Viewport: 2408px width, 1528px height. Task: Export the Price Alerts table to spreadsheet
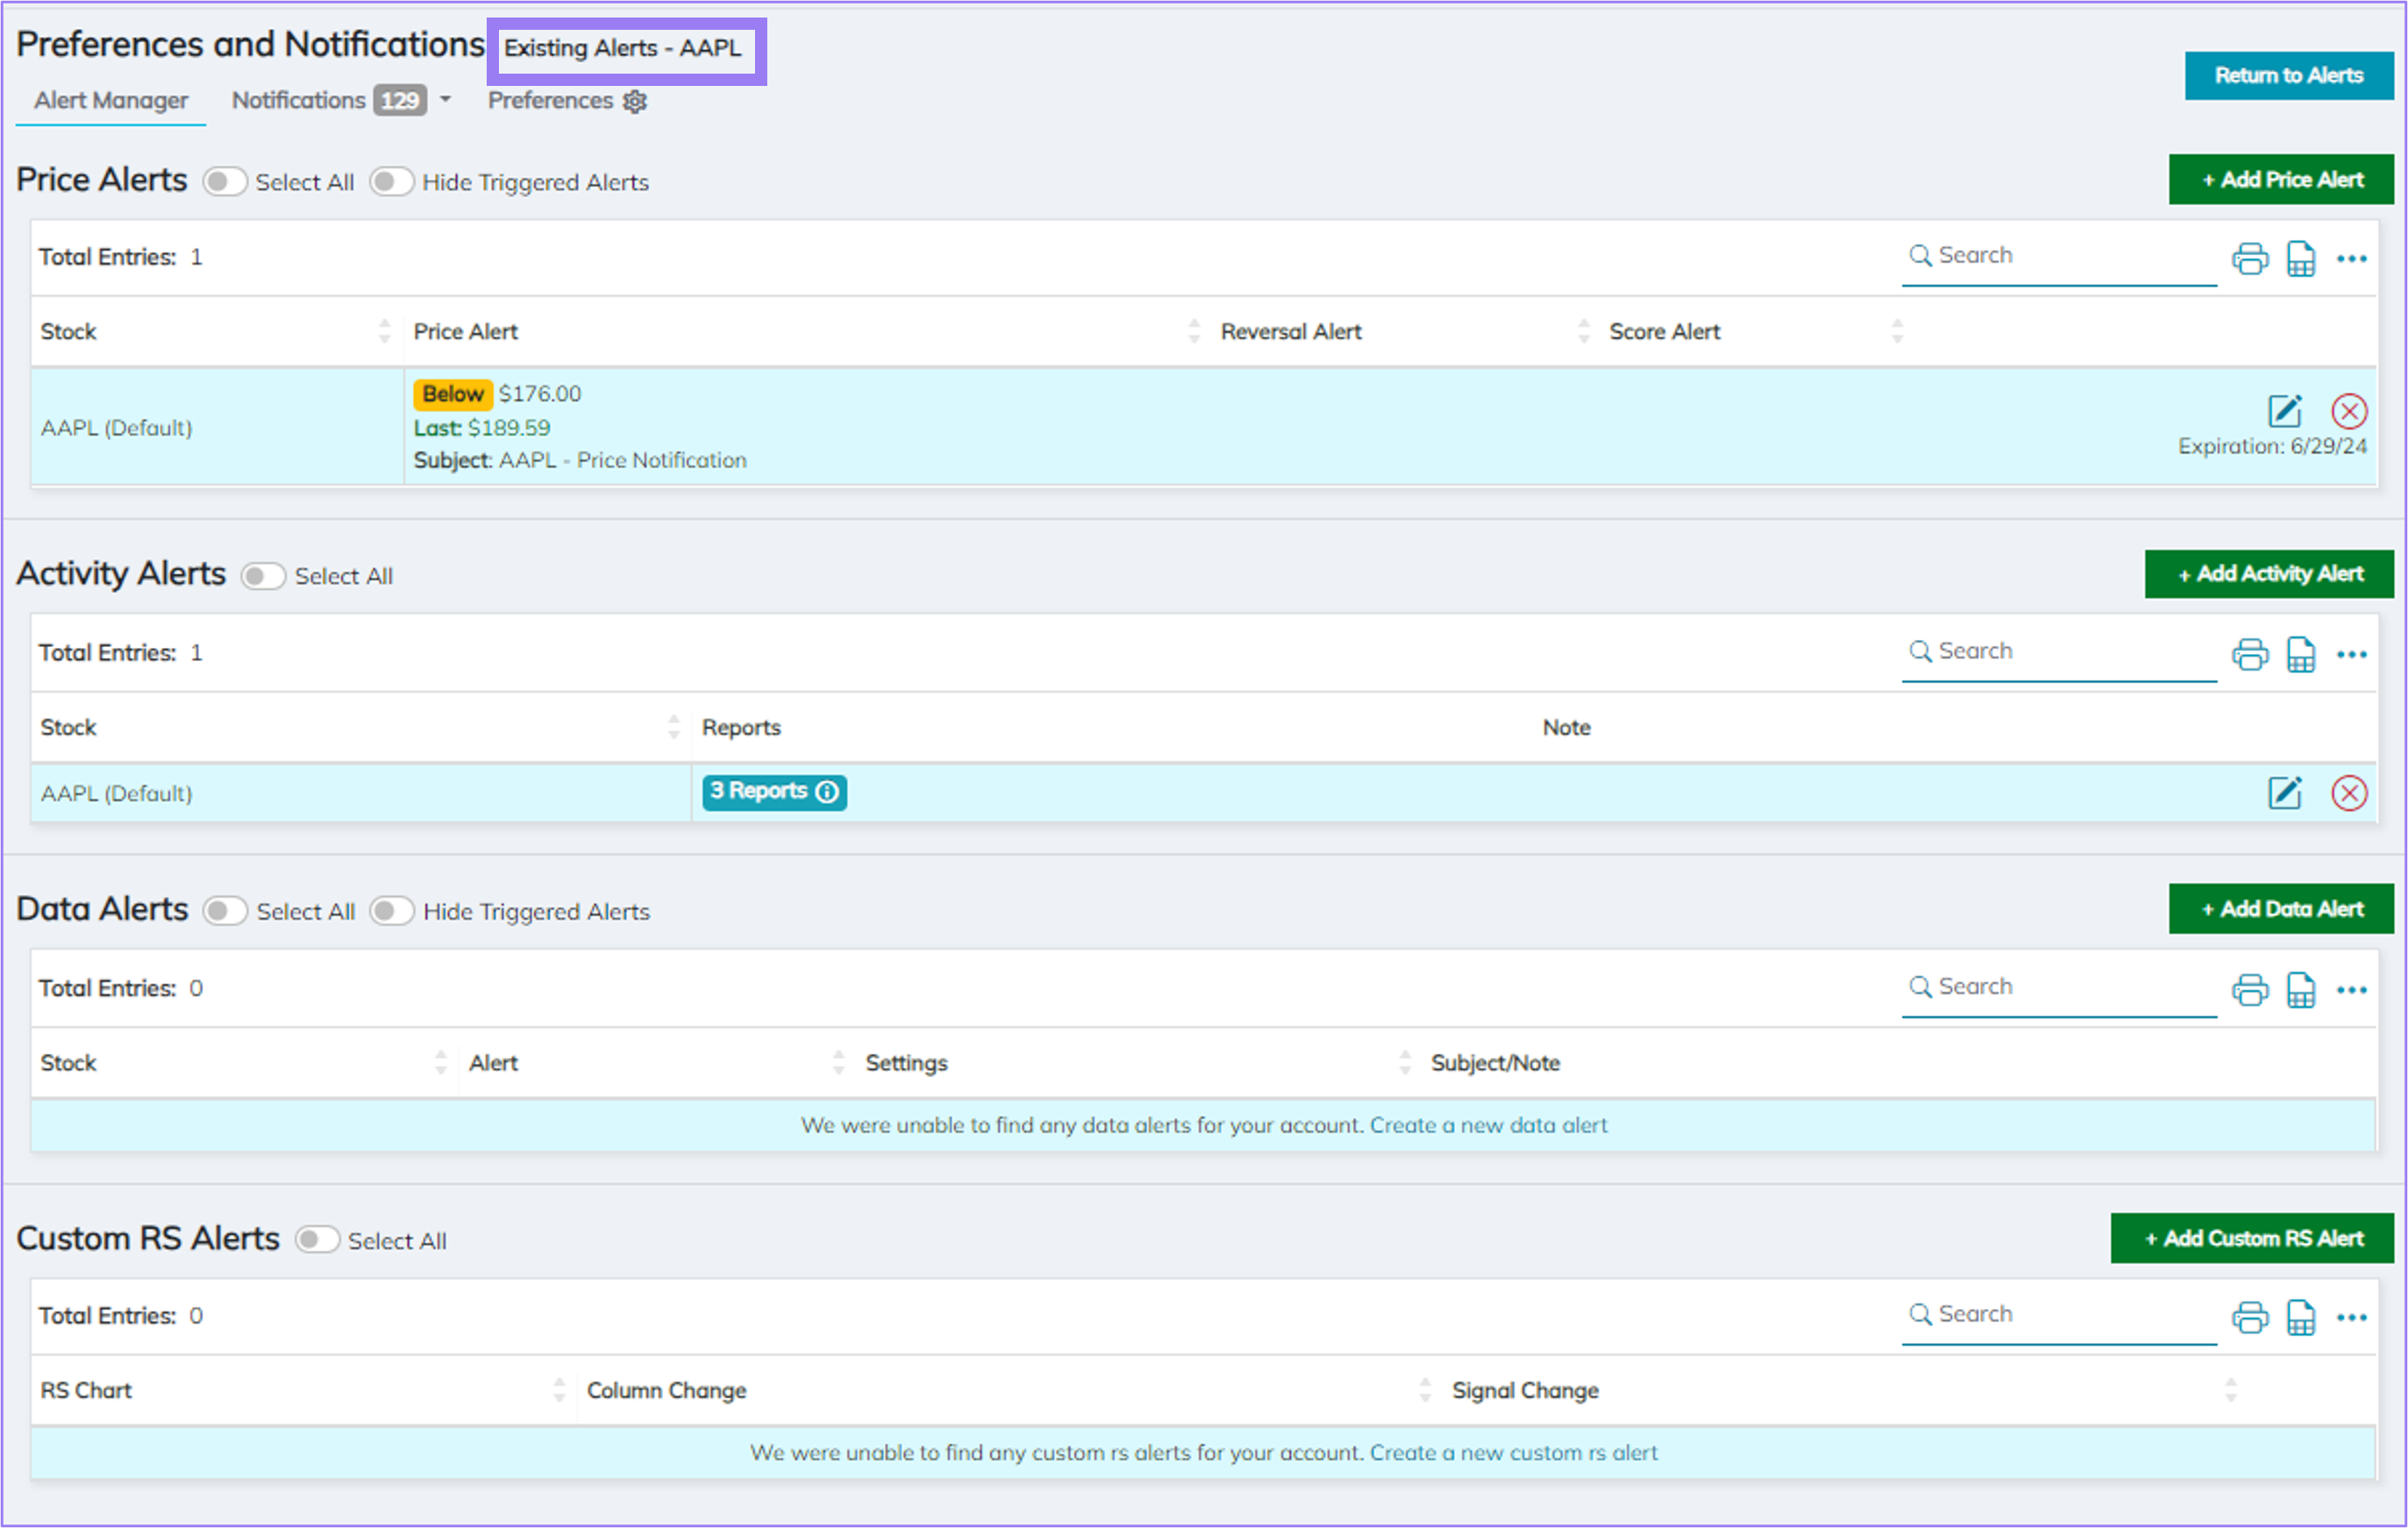(2301, 258)
